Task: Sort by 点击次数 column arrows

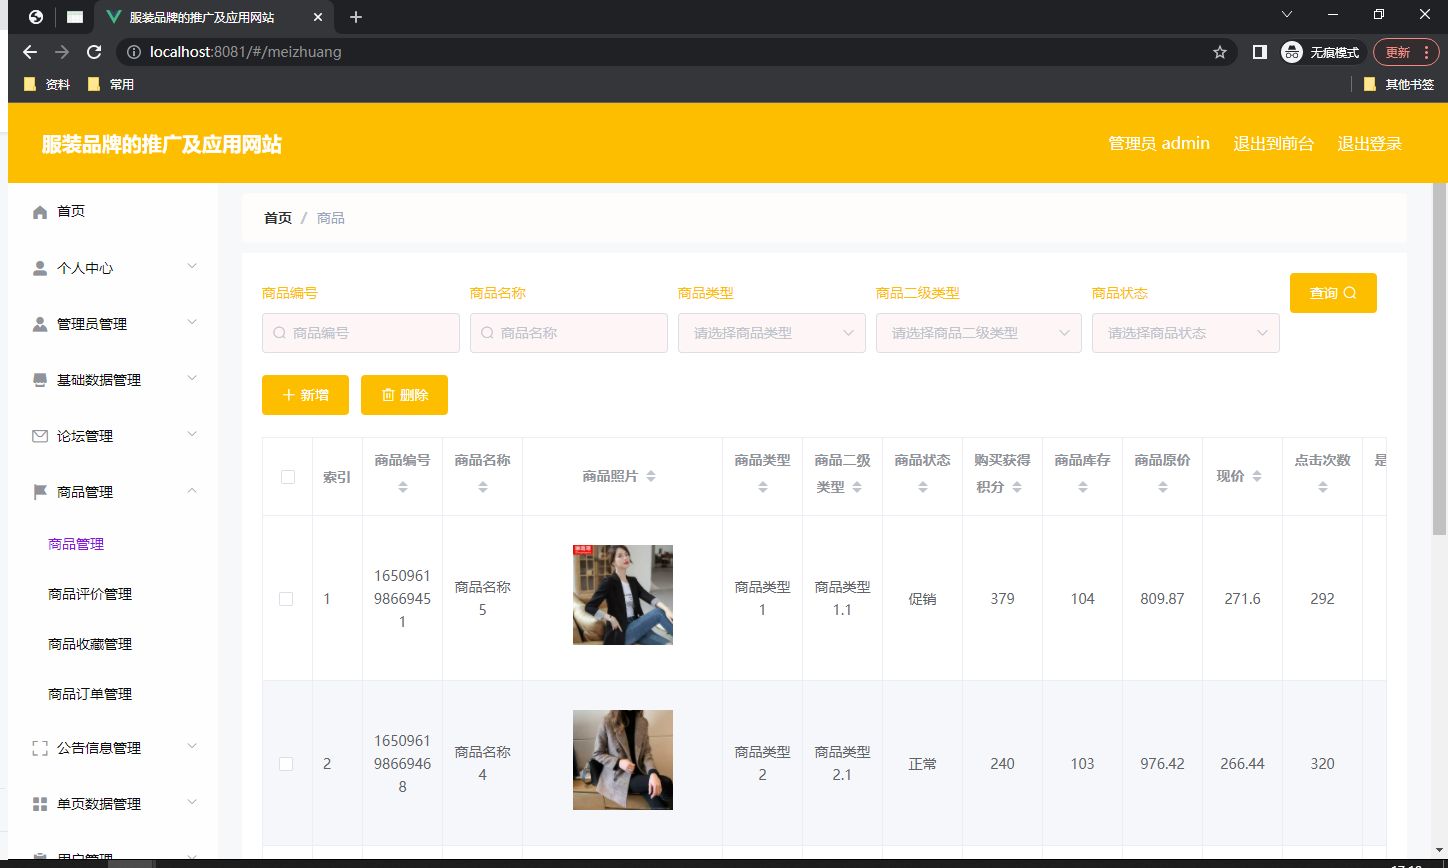Action: 1323,487
